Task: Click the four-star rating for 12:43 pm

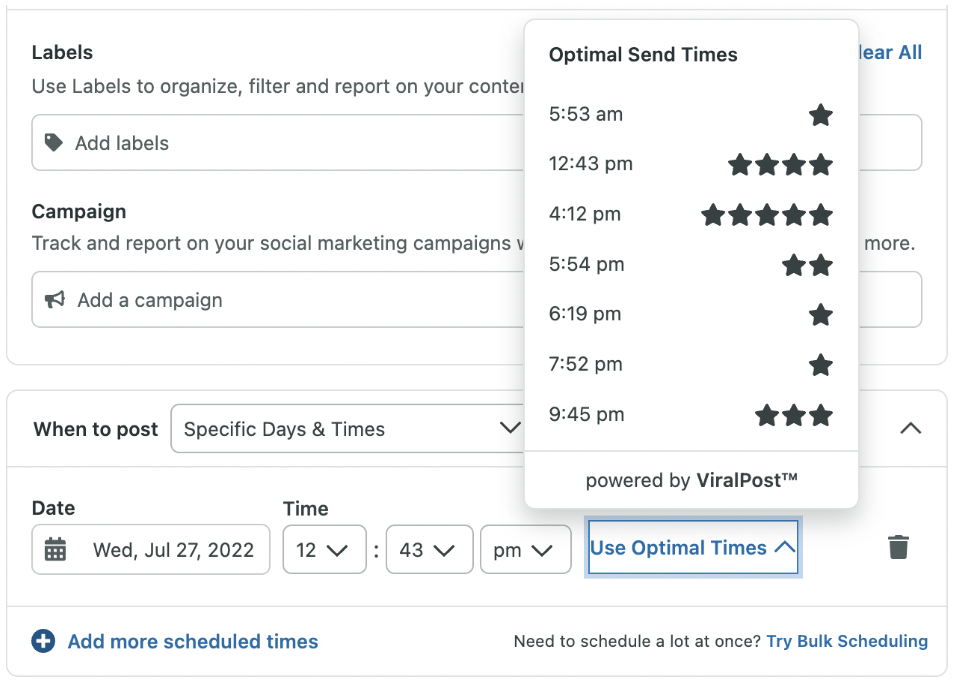Action: [x=780, y=164]
